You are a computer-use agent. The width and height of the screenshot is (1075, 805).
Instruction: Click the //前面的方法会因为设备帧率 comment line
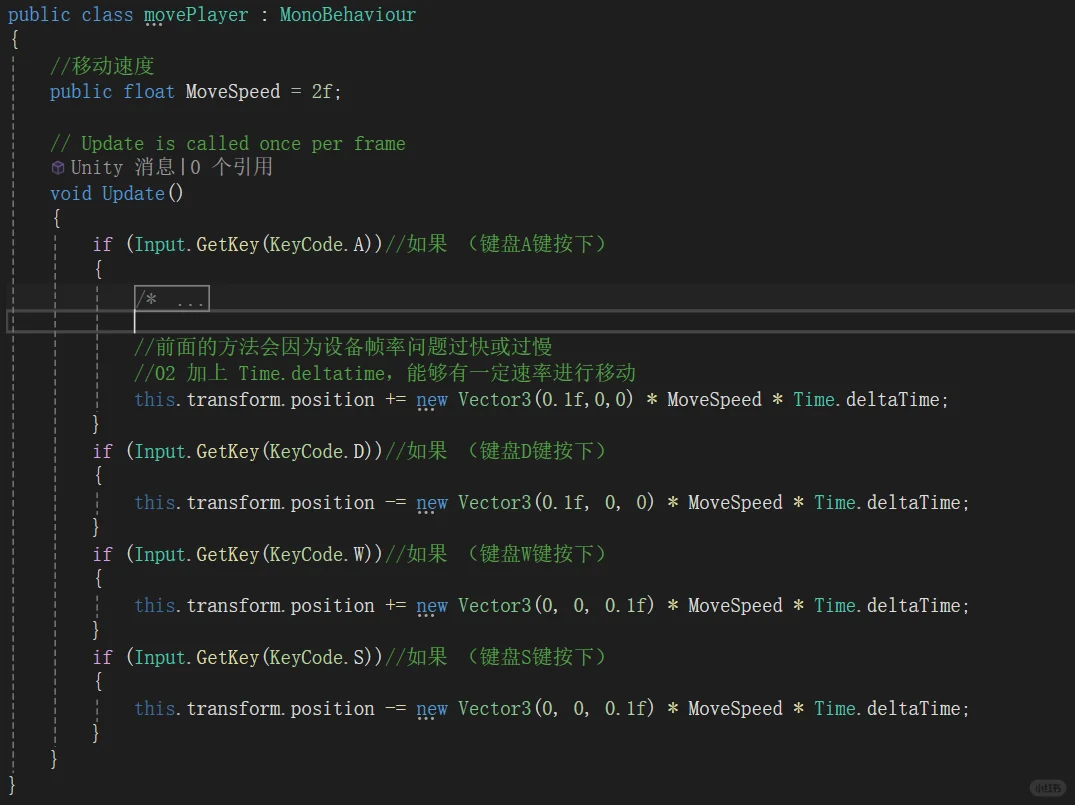point(343,346)
